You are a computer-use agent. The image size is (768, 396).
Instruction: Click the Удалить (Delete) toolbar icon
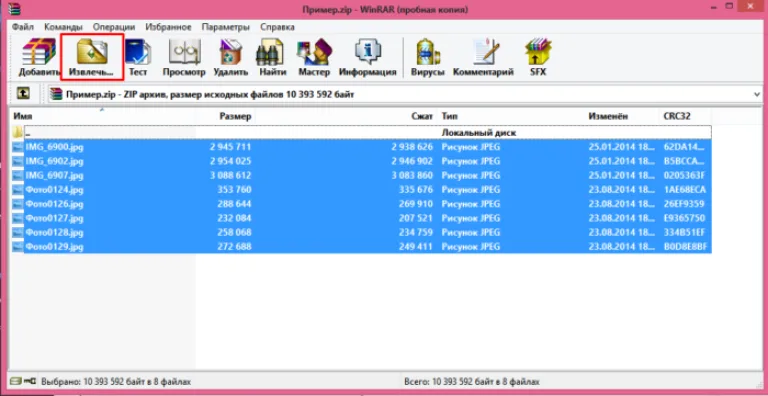[231, 58]
